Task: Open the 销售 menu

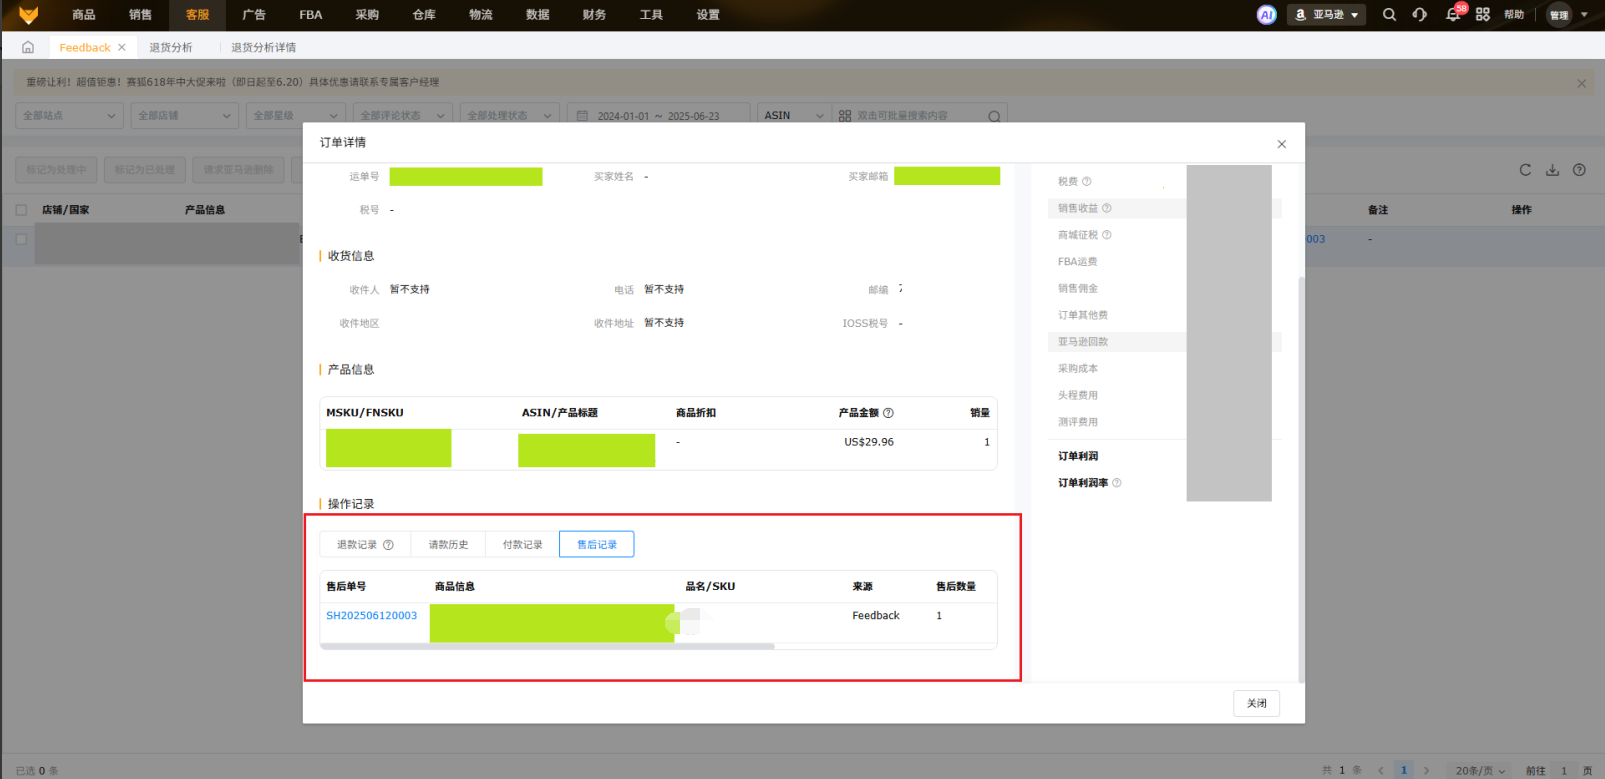Action: coord(141,15)
